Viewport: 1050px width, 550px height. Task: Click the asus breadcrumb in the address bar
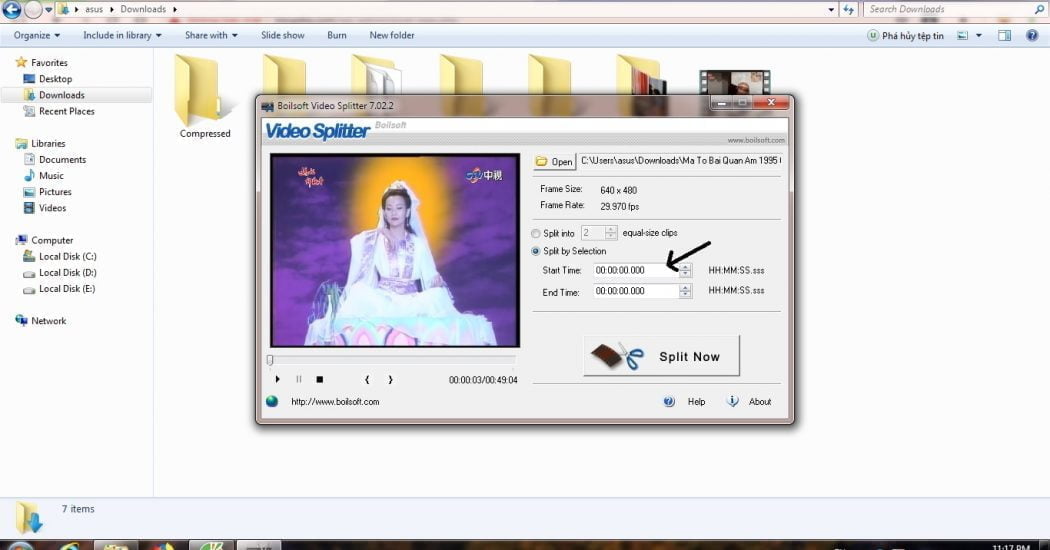click(x=94, y=9)
